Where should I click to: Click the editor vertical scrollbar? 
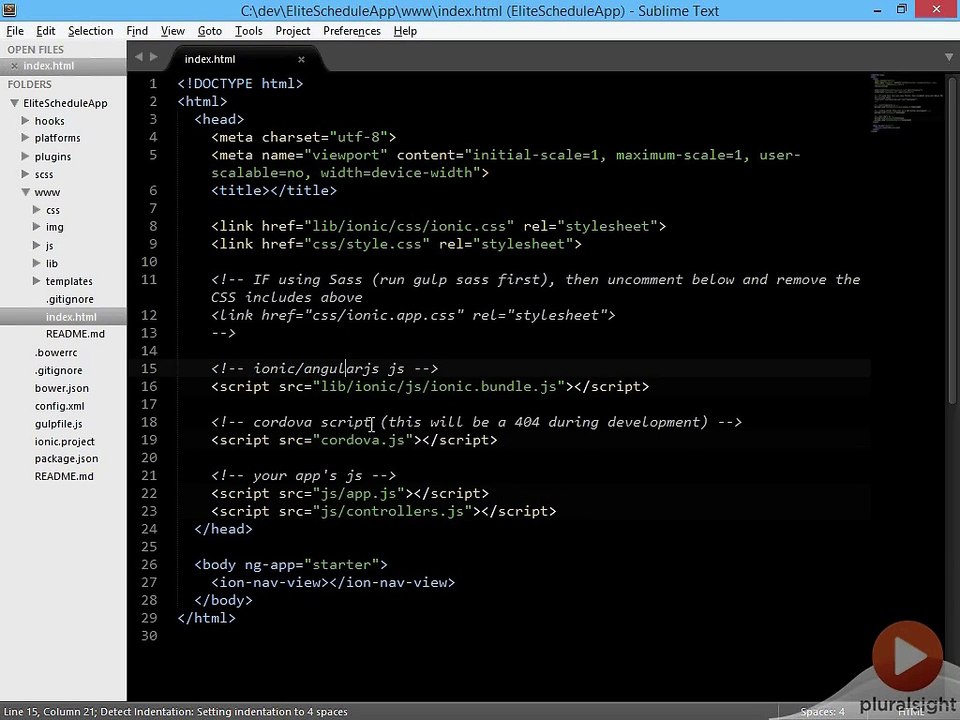point(952,242)
